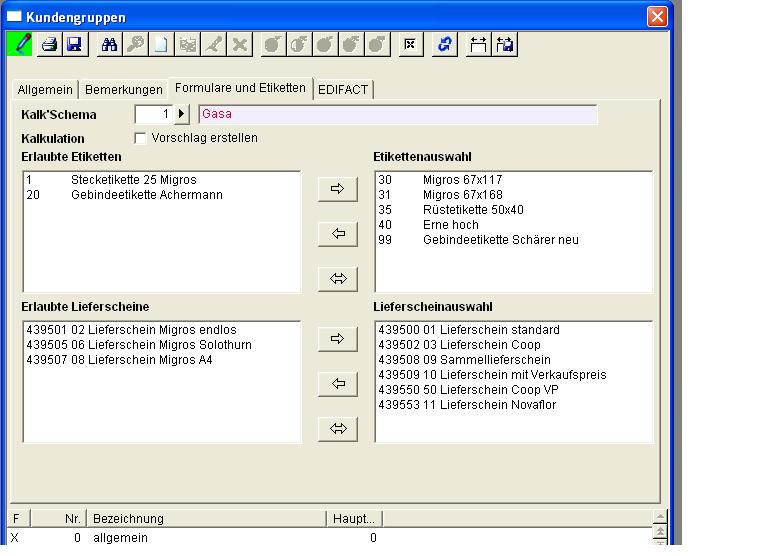Refresh data with the blue arrows icon
Image resolution: width=768 pixels, height=556 pixels.
click(445, 45)
